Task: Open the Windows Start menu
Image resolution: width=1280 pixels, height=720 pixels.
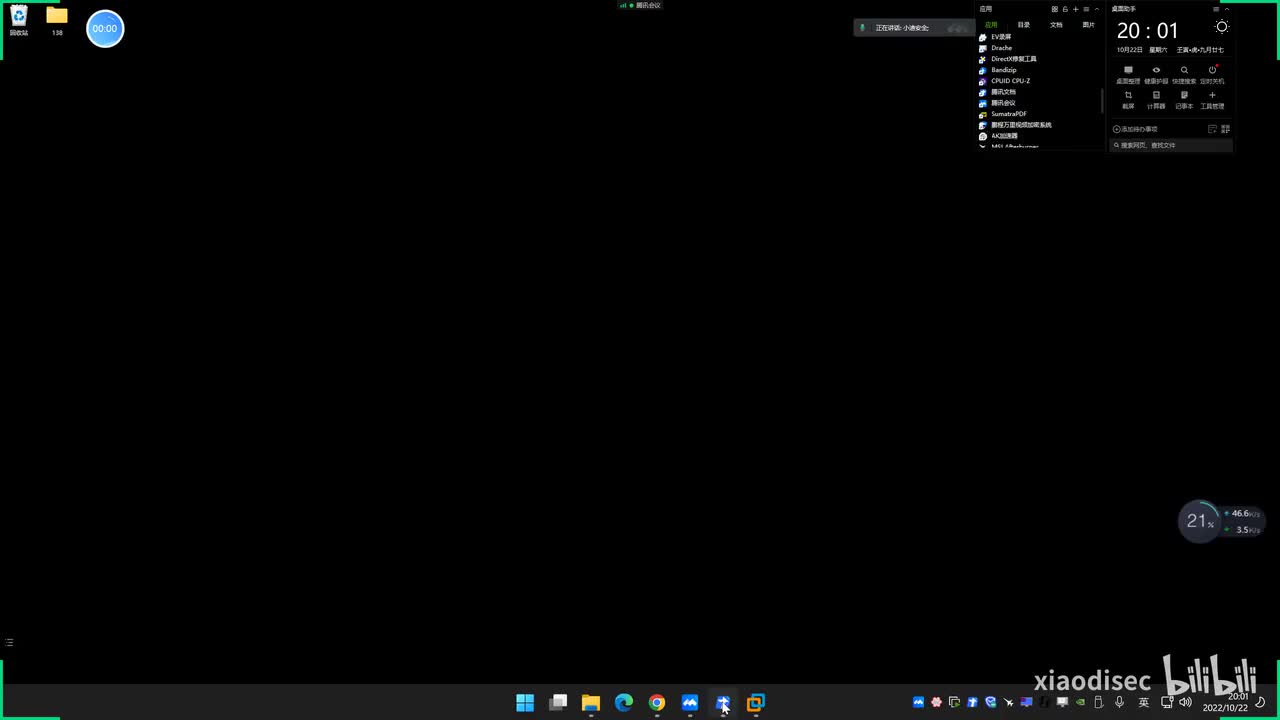Action: (x=525, y=703)
